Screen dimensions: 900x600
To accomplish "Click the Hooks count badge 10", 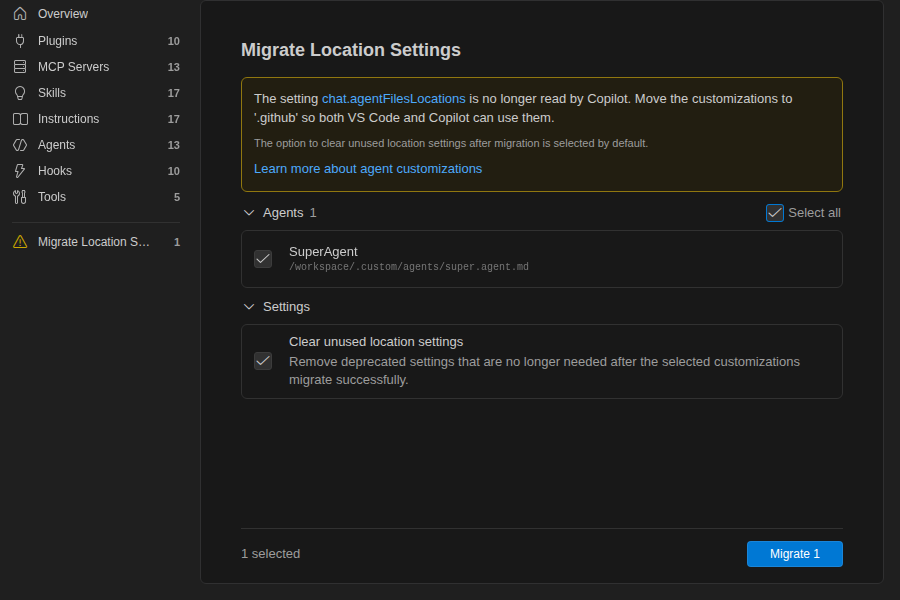I will (x=173, y=171).
